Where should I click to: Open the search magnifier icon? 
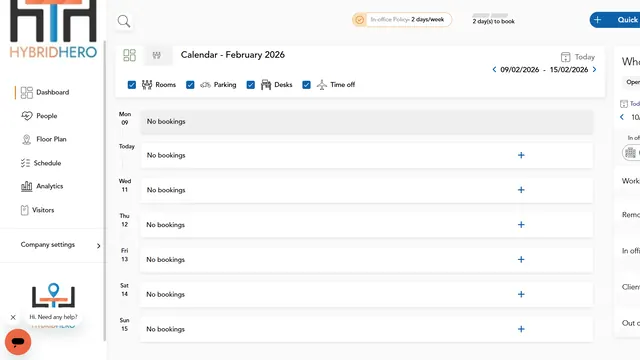point(124,21)
